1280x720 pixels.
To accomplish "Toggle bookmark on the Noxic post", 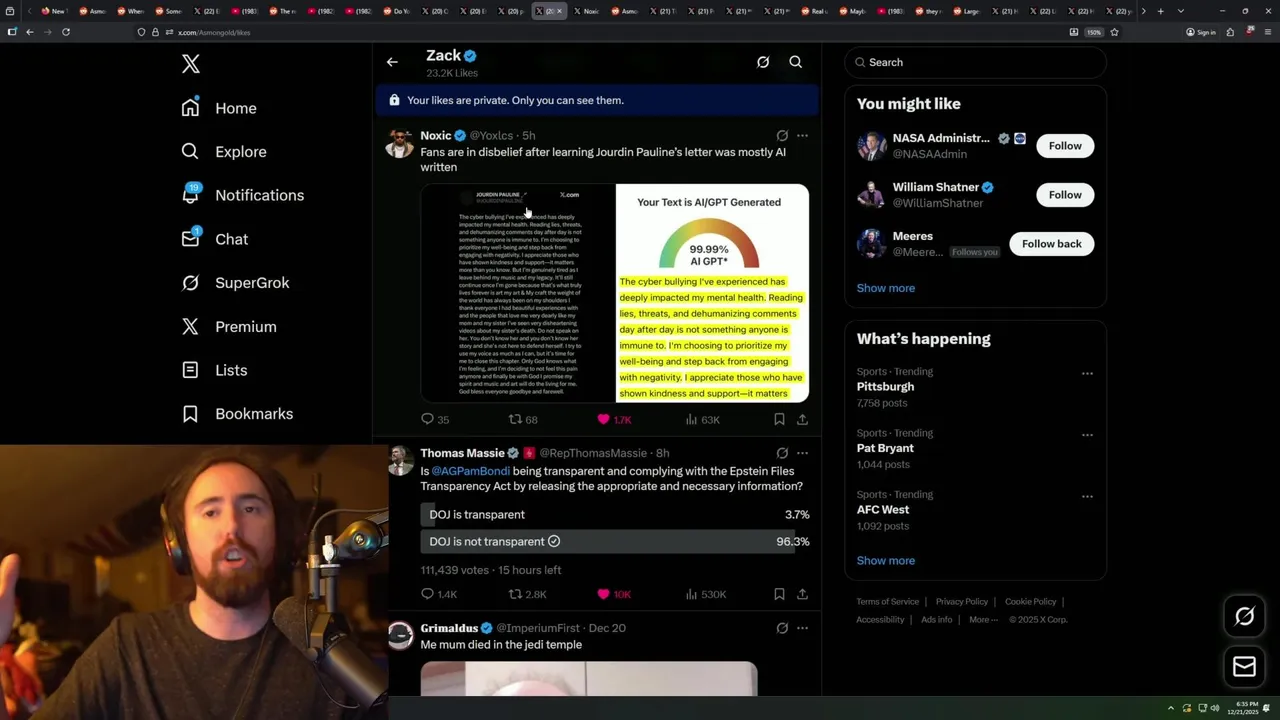I will pyautogui.click(x=779, y=419).
